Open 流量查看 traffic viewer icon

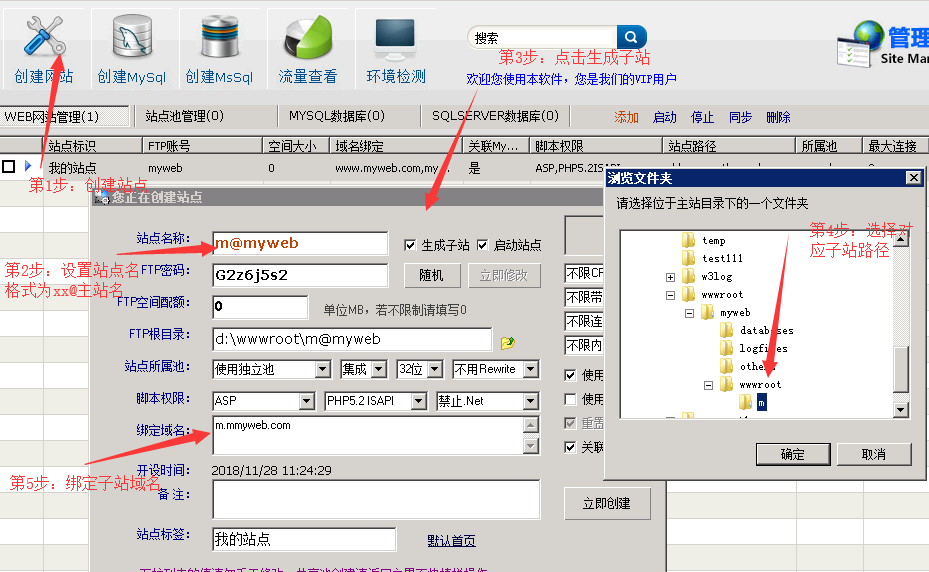coord(307,48)
